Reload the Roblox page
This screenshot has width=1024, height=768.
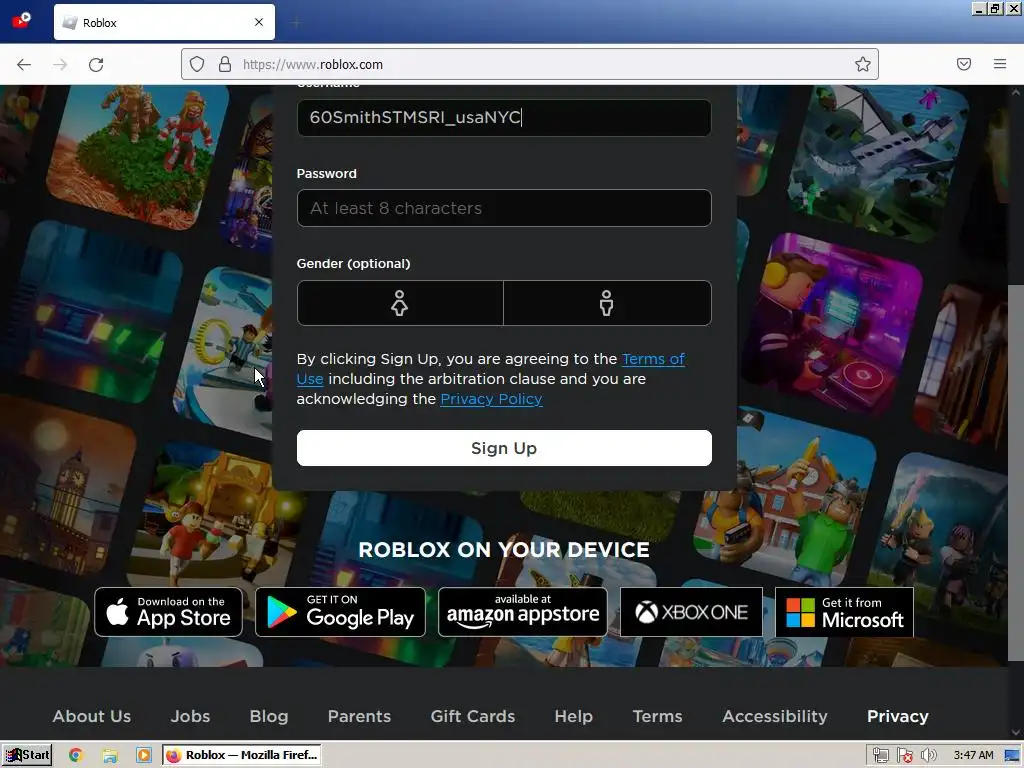point(96,64)
